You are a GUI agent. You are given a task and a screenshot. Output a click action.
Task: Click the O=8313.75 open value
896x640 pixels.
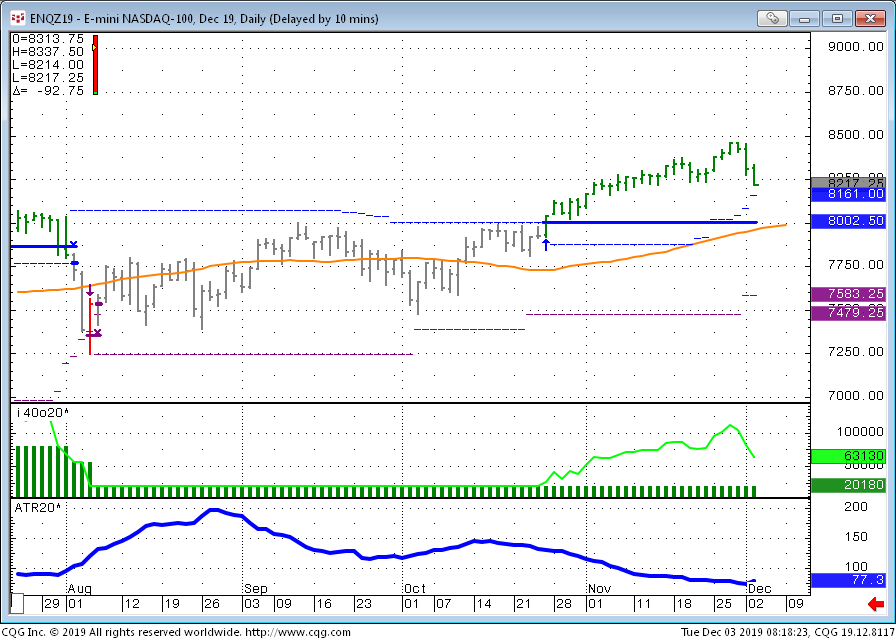click(x=48, y=39)
